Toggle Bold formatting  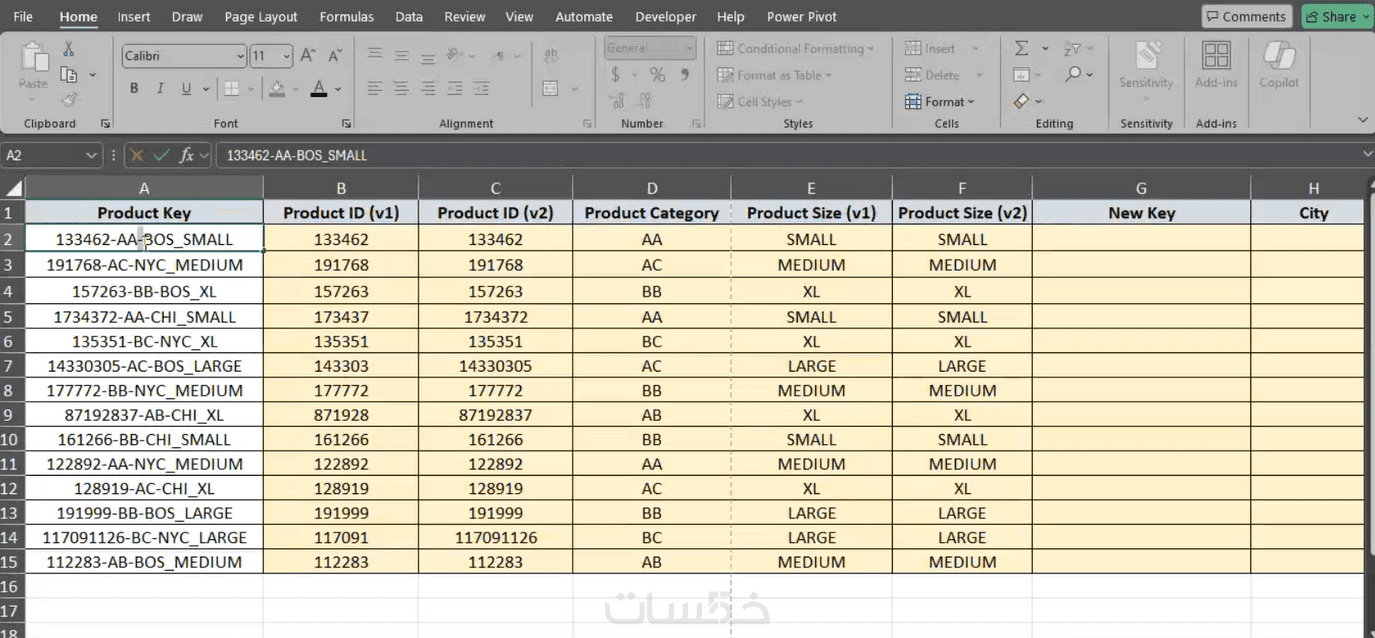(134, 89)
